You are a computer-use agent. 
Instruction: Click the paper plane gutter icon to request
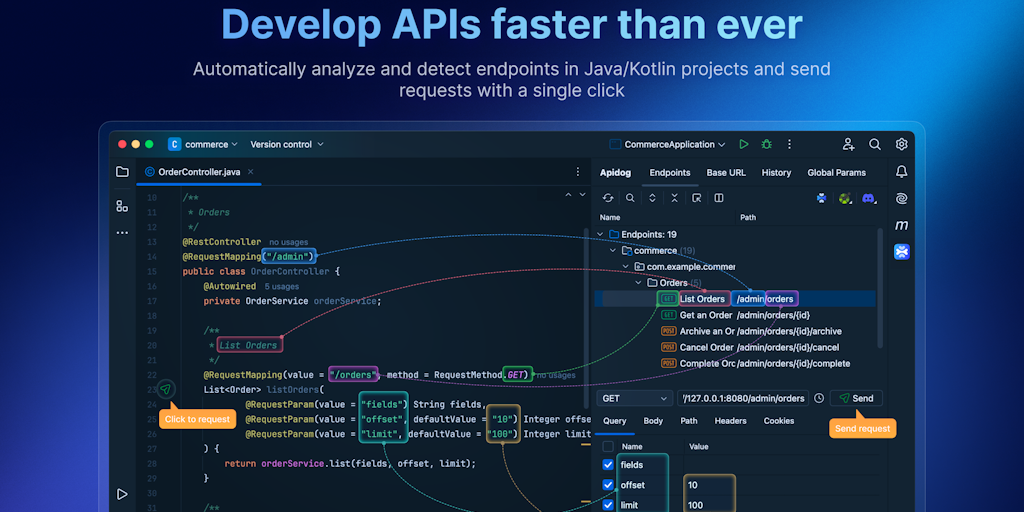(x=166, y=389)
